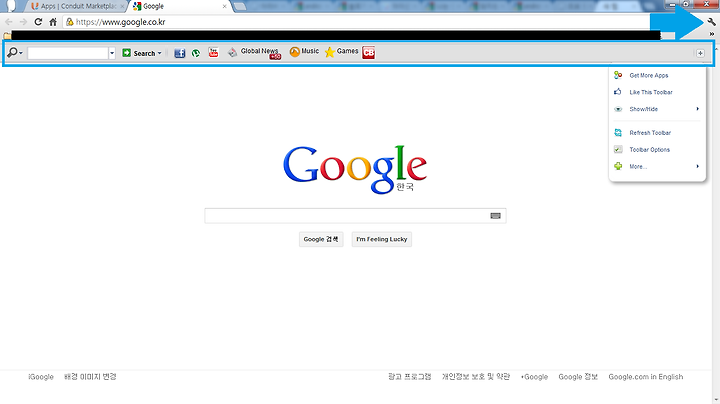This screenshot has width=720, height=404.
Task: Switch to the Google tab
Action: pos(179,6)
